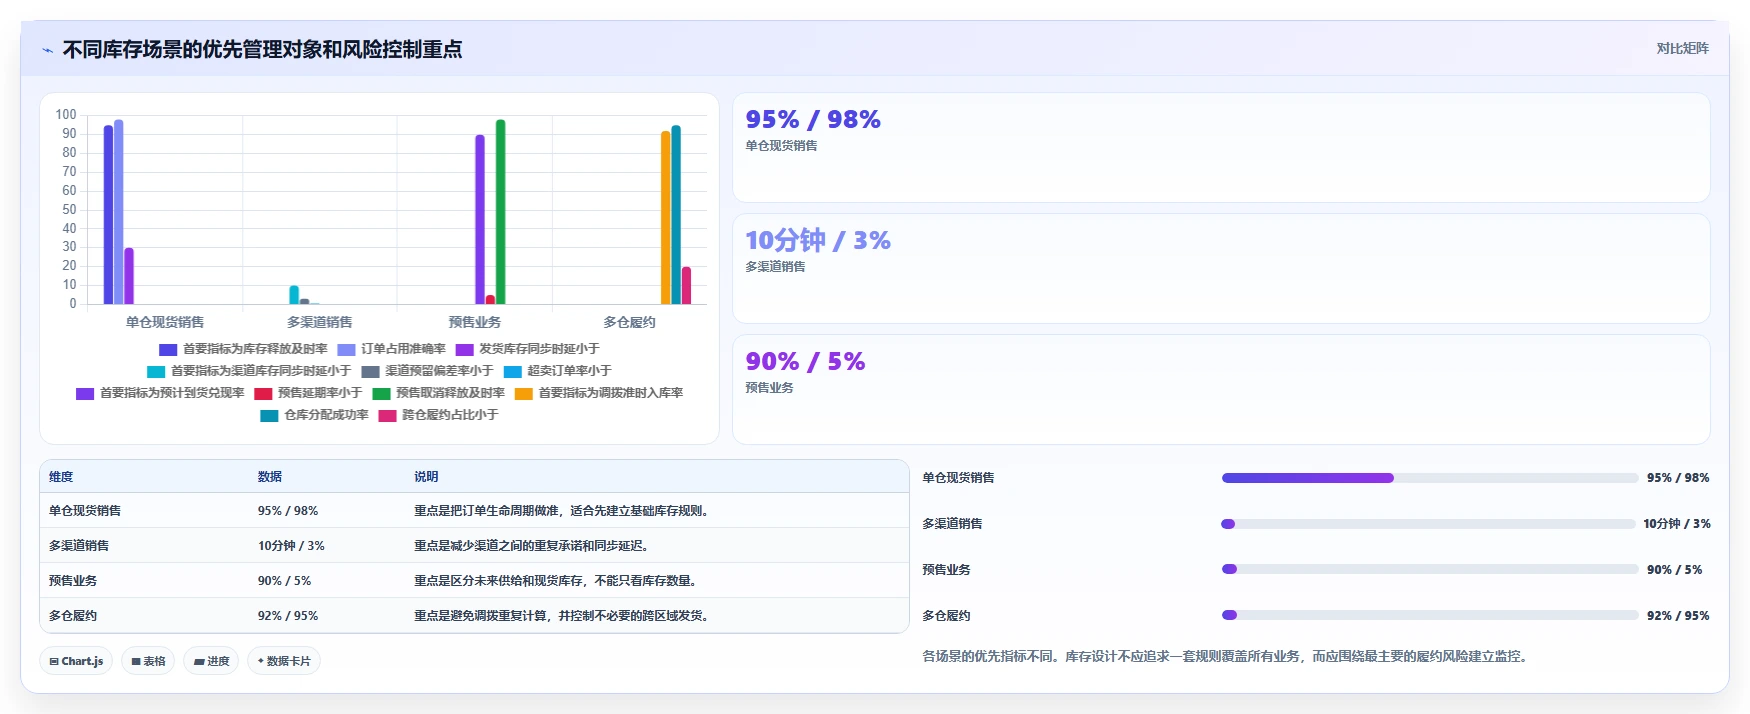Click the 多渠道销售 progress bar
1750x714 pixels.
point(1429,524)
